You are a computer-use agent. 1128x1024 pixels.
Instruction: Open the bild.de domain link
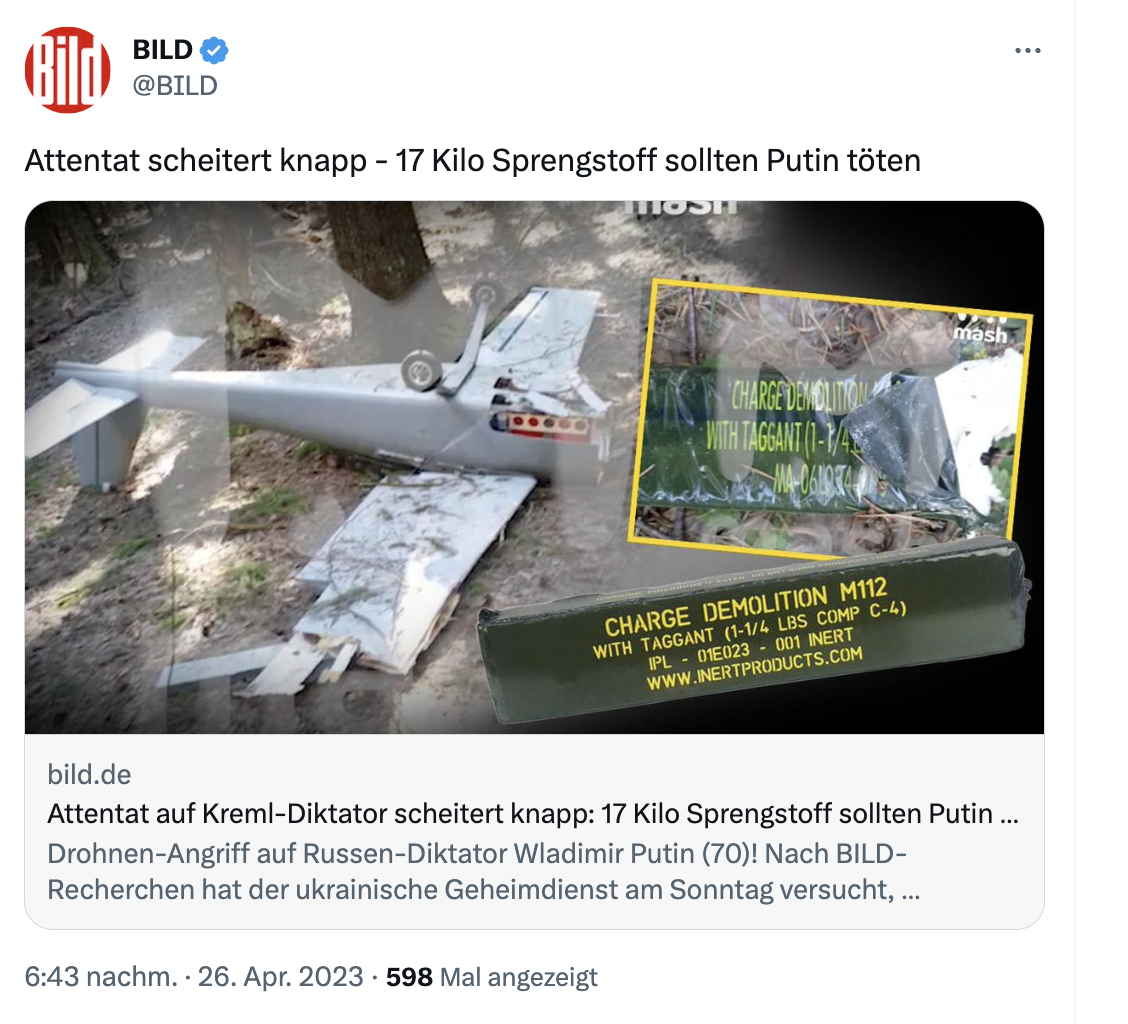(x=89, y=774)
